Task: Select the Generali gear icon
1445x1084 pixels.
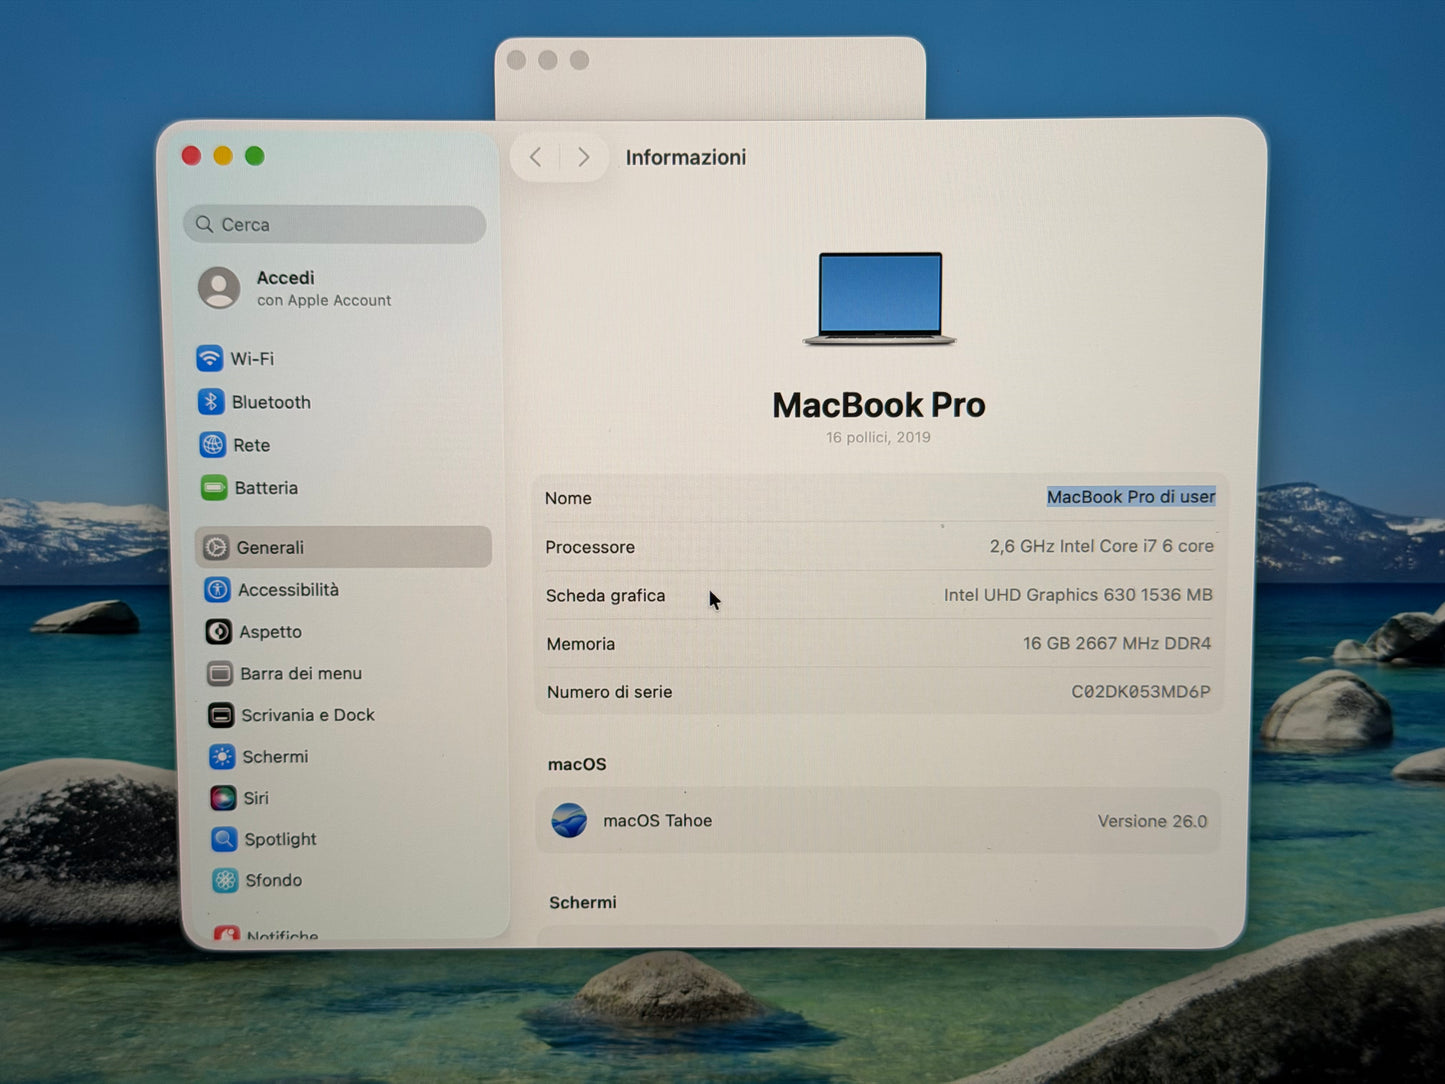Action: [x=216, y=547]
